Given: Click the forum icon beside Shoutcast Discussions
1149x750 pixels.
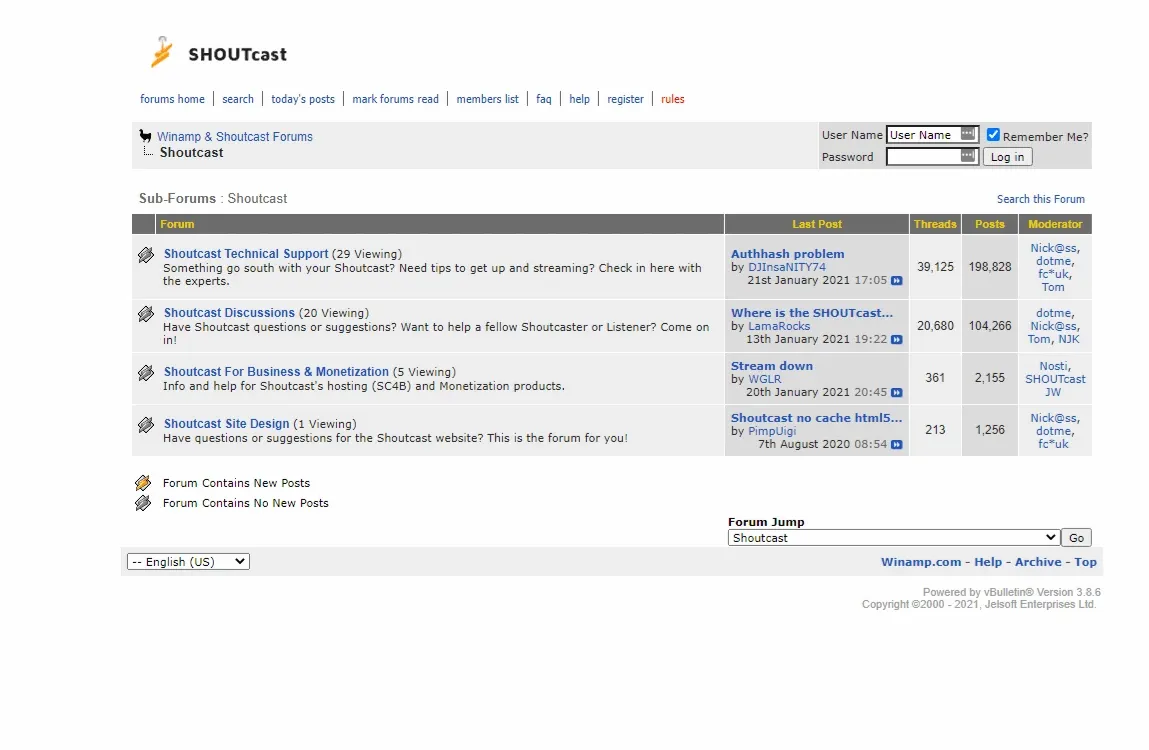Looking at the screenshot, I should pyautogui.click(x=145, y=315).
